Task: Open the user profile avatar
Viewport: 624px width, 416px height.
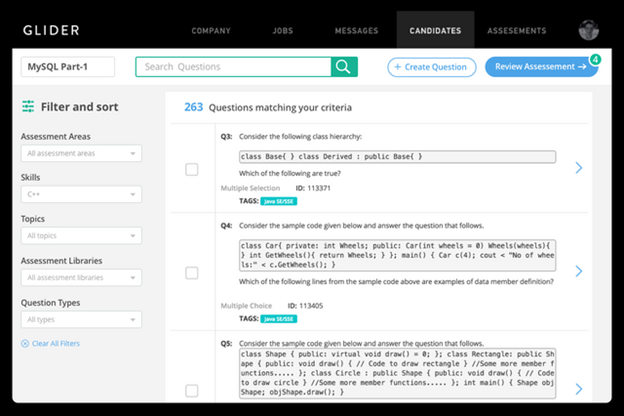Action: click(x=589, y=30)
